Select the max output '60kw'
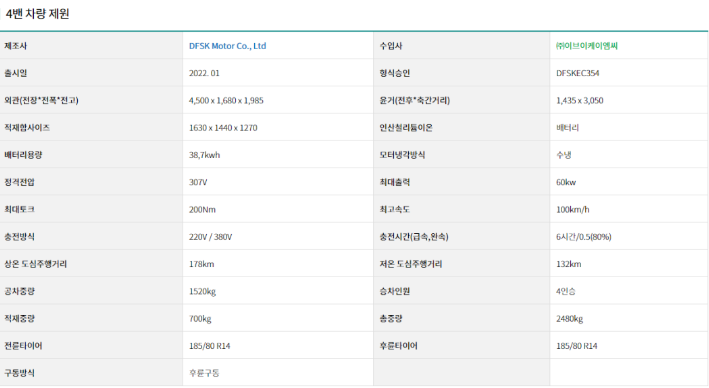Viewport: 709px width, 388px height. point(566,182)
